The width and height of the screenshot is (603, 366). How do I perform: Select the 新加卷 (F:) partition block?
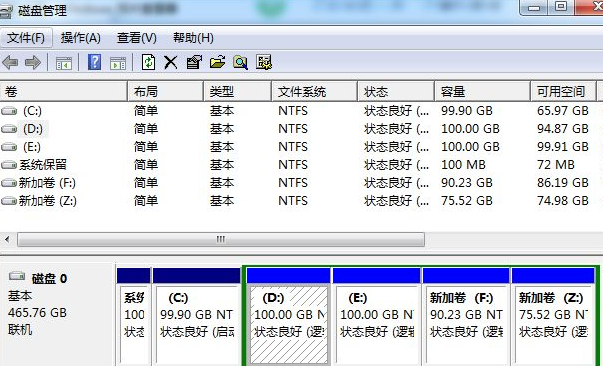pos(466,316)
